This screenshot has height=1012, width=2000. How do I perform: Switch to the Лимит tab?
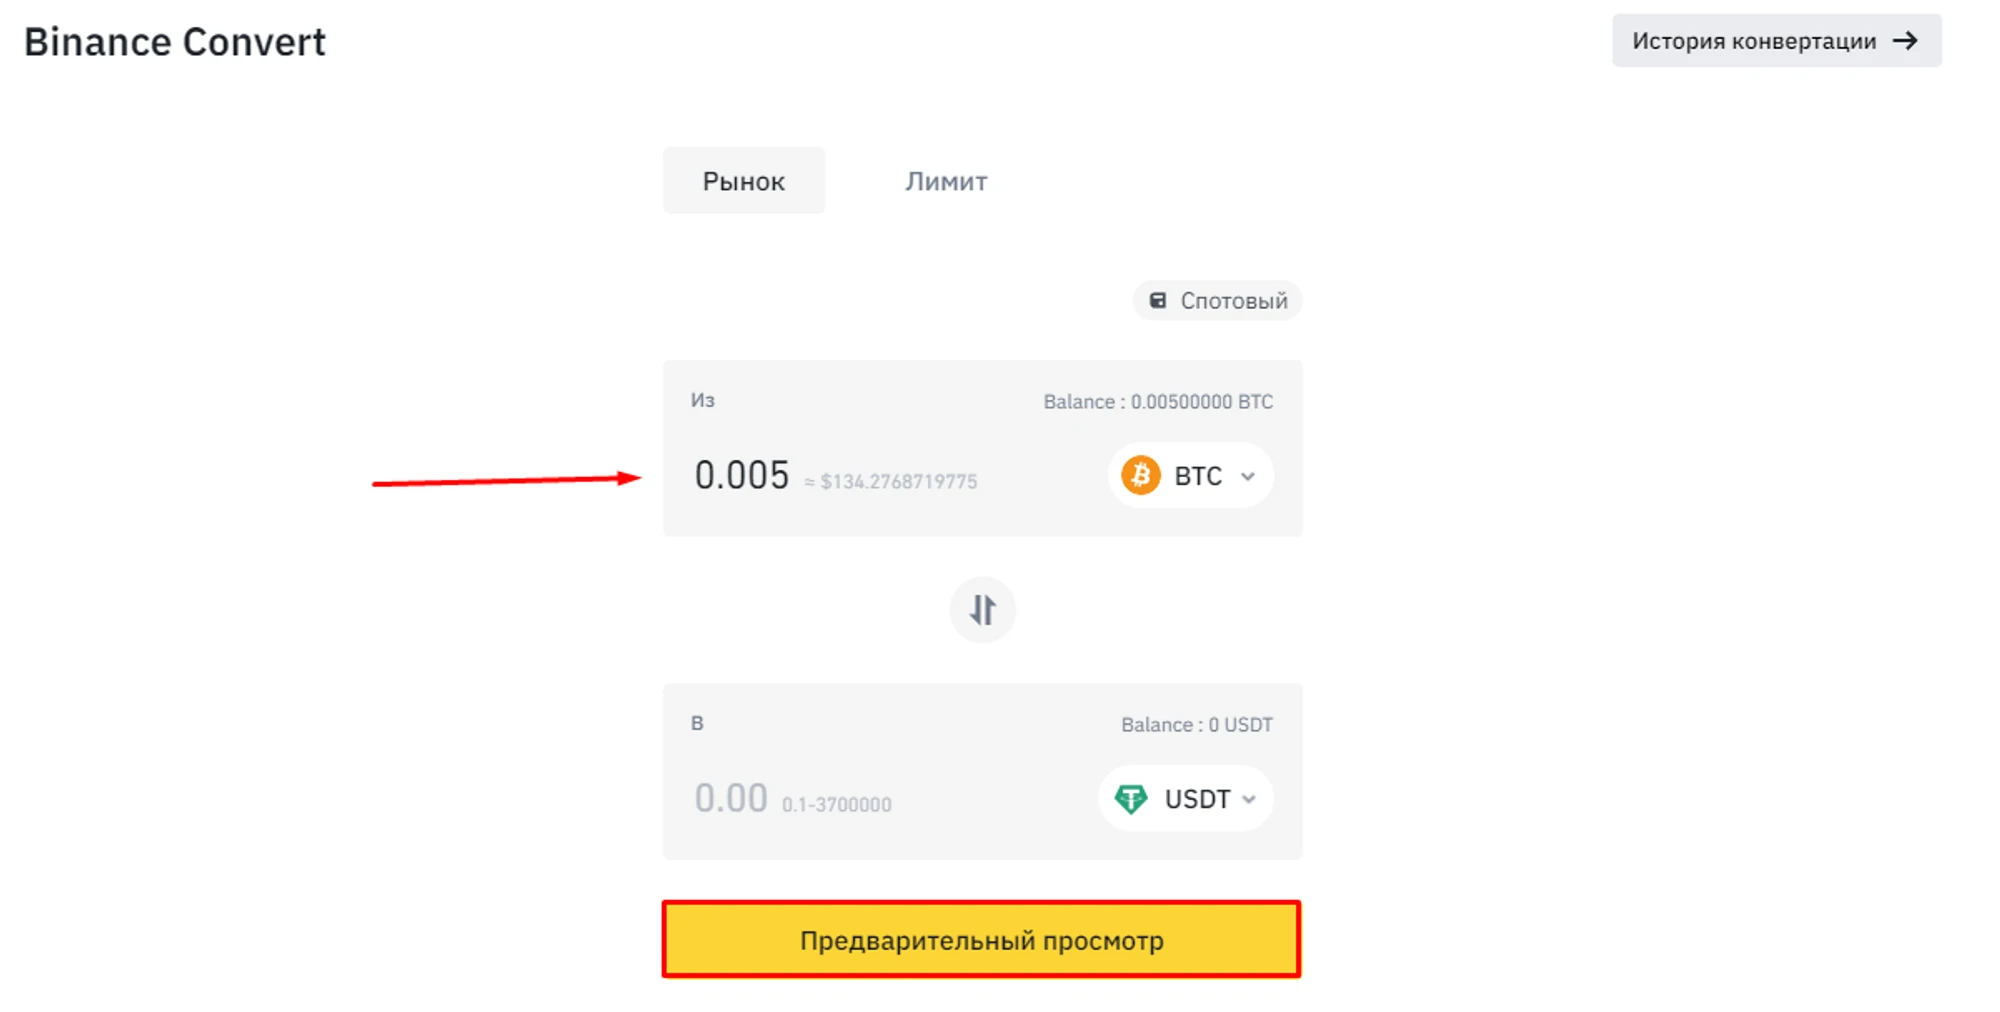946,181
